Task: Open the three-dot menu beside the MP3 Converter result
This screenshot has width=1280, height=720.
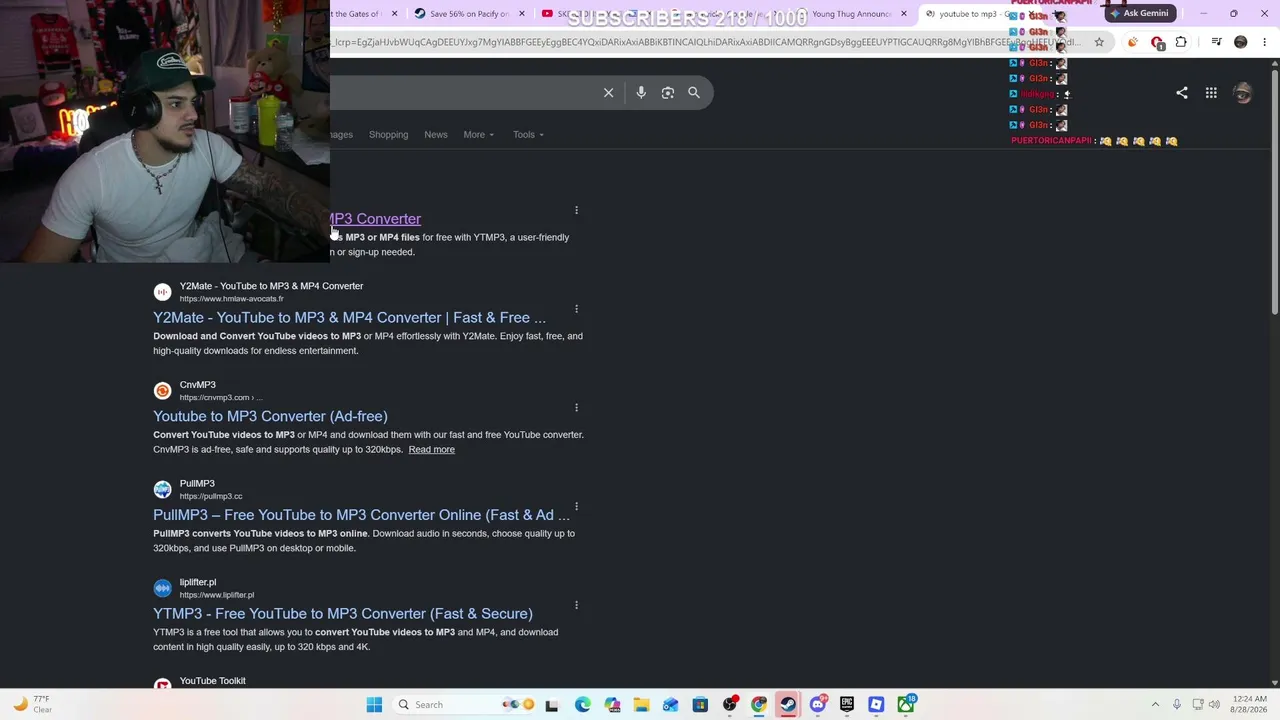Action: (x=576, y=210)
